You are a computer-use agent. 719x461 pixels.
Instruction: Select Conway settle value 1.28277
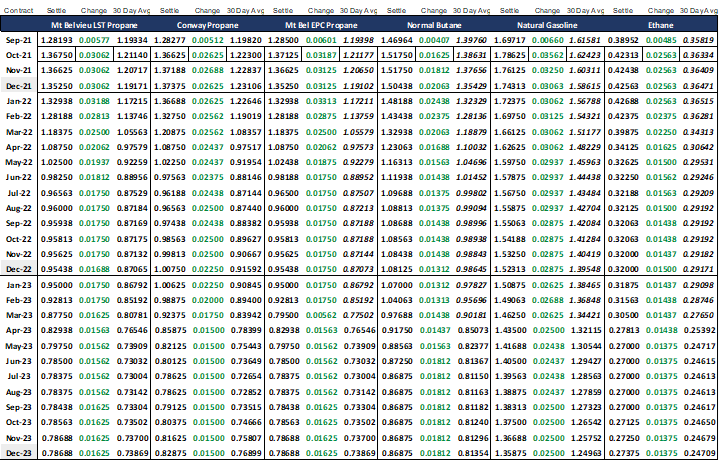[x=170, y=40]
